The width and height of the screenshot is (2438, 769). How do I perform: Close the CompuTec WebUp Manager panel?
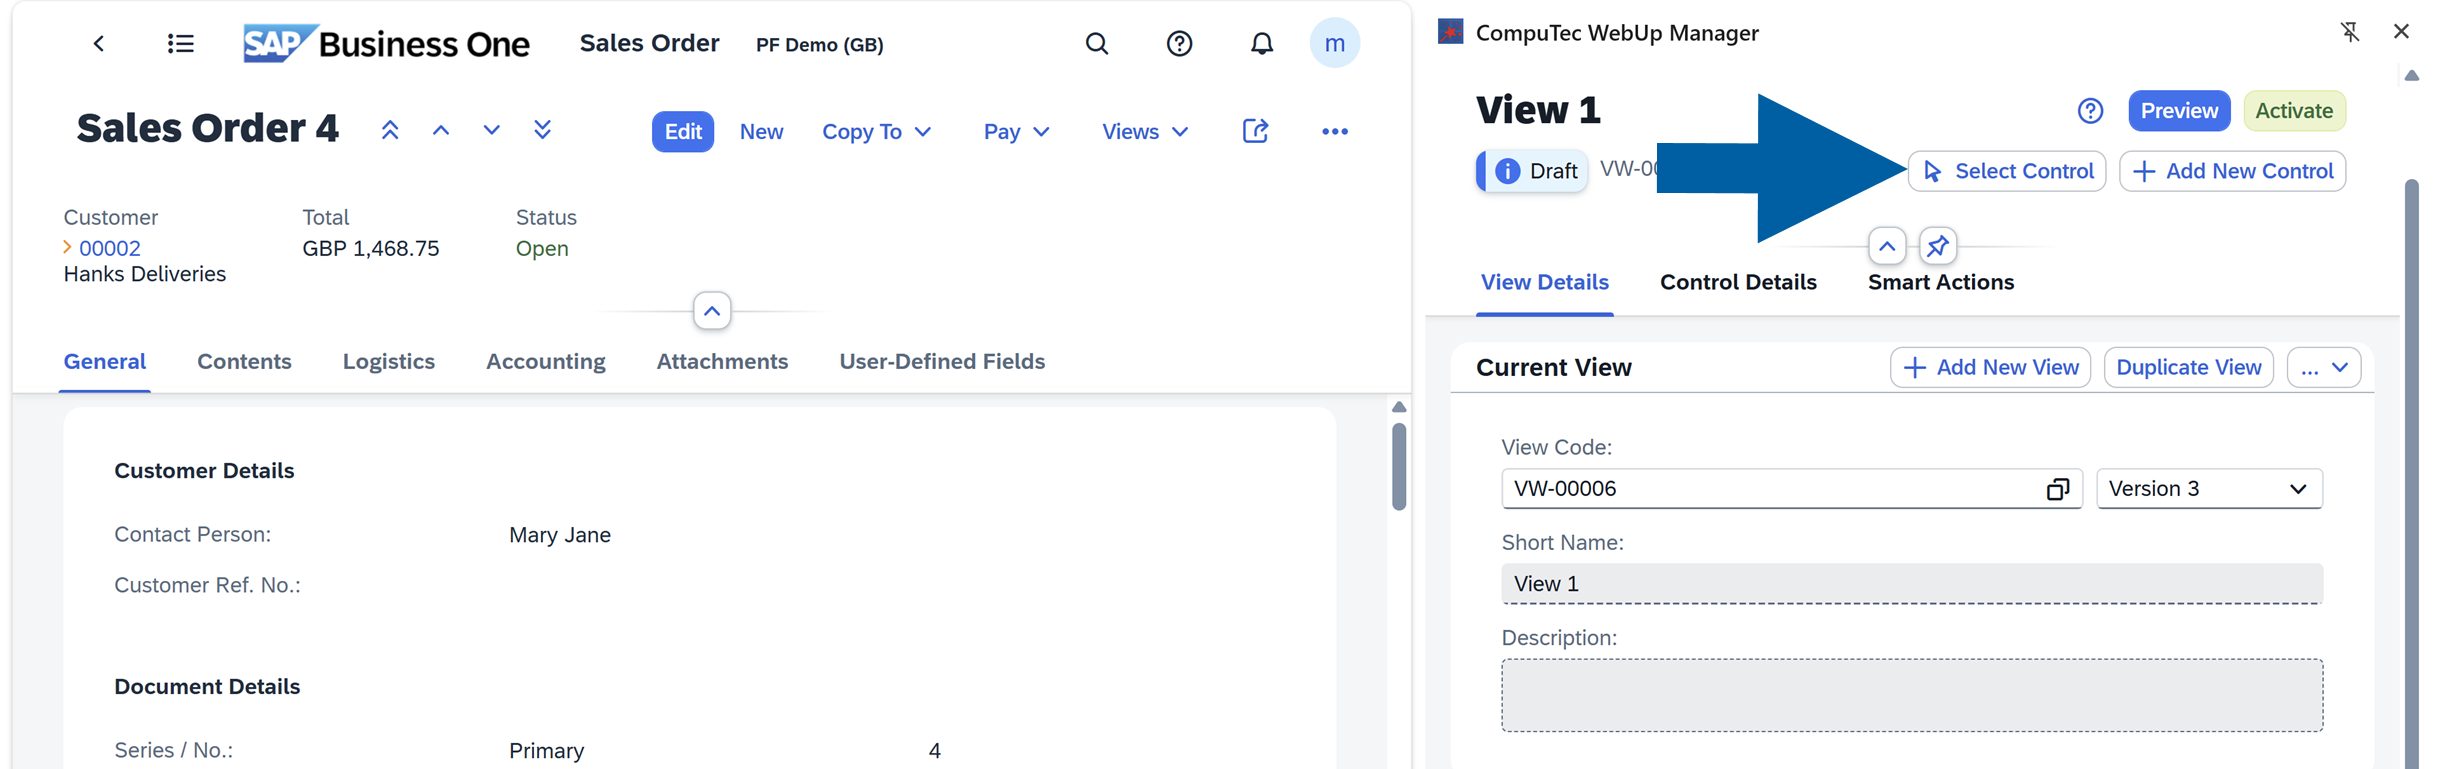point(2401,32)
